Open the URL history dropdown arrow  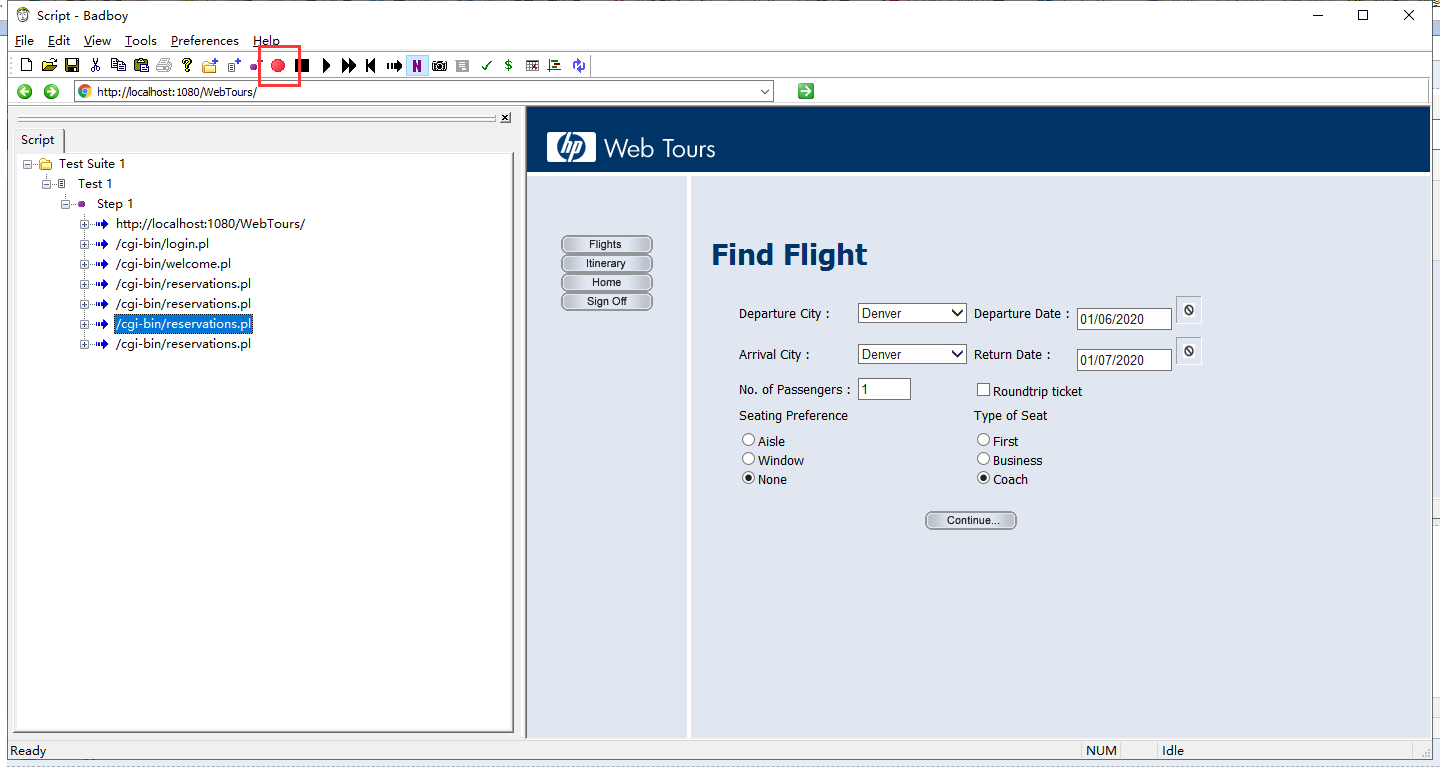pyautogui.click(x=766, y=91)
